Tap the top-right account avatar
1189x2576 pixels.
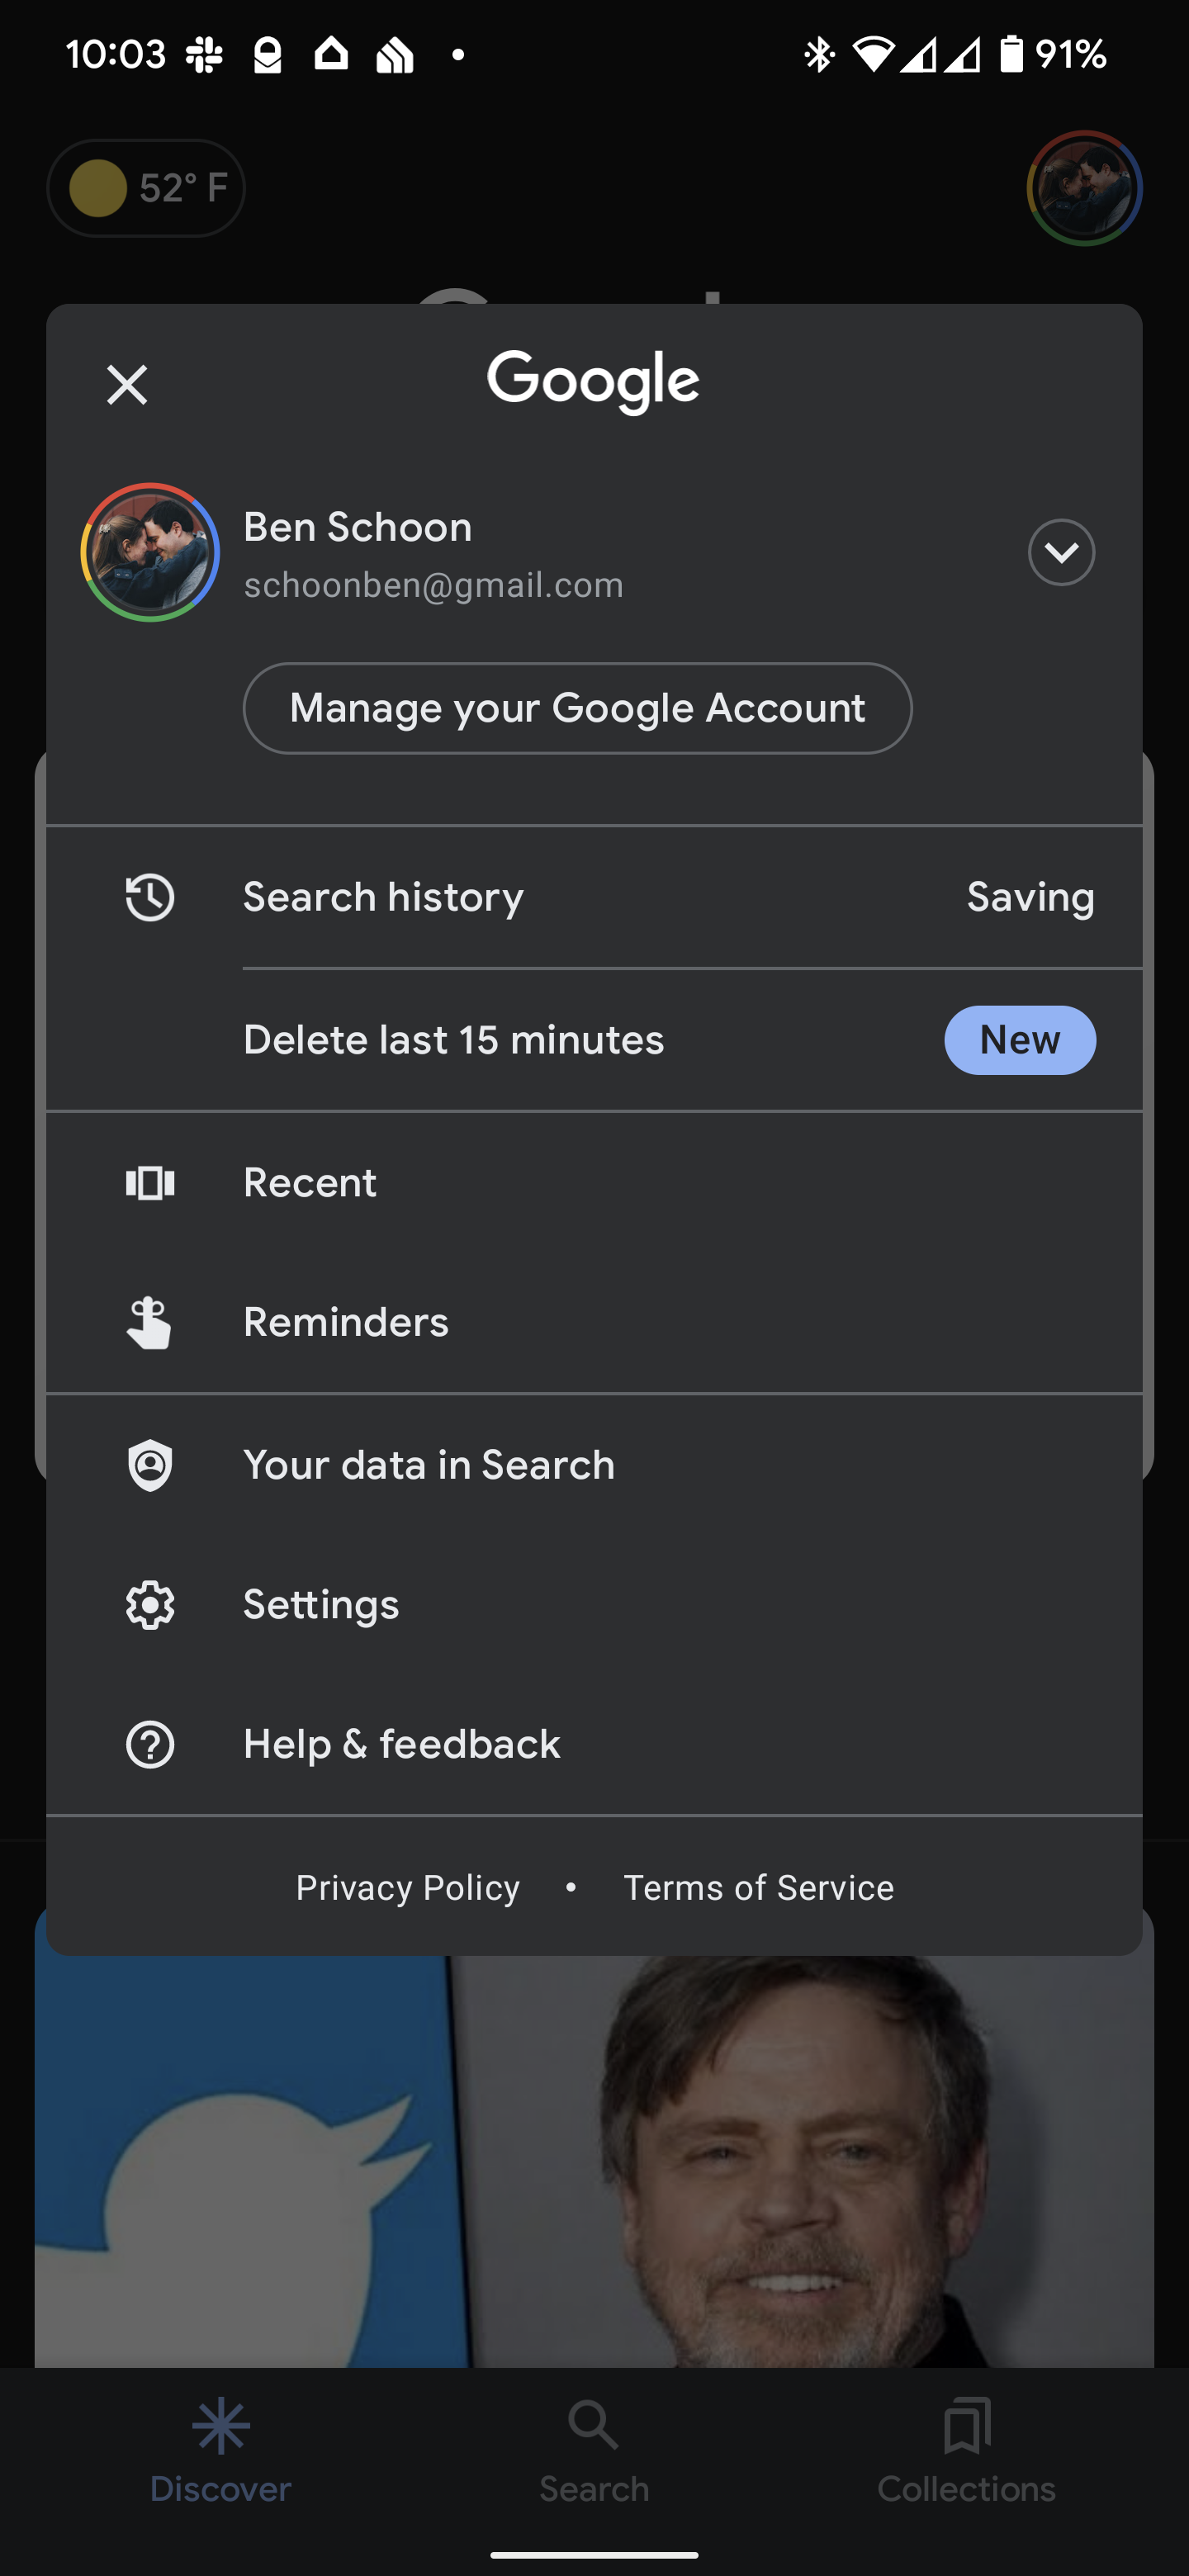[x=1084, y=188]
